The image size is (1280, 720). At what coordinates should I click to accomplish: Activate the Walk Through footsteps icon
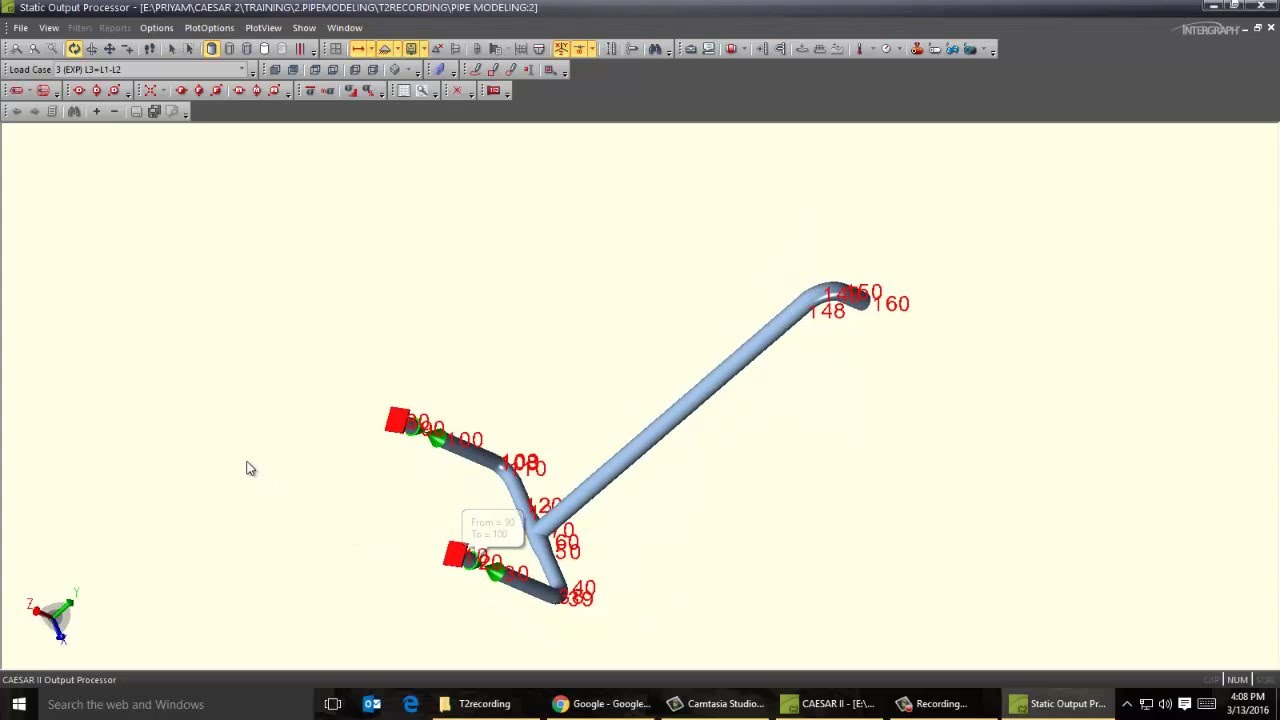149,48
